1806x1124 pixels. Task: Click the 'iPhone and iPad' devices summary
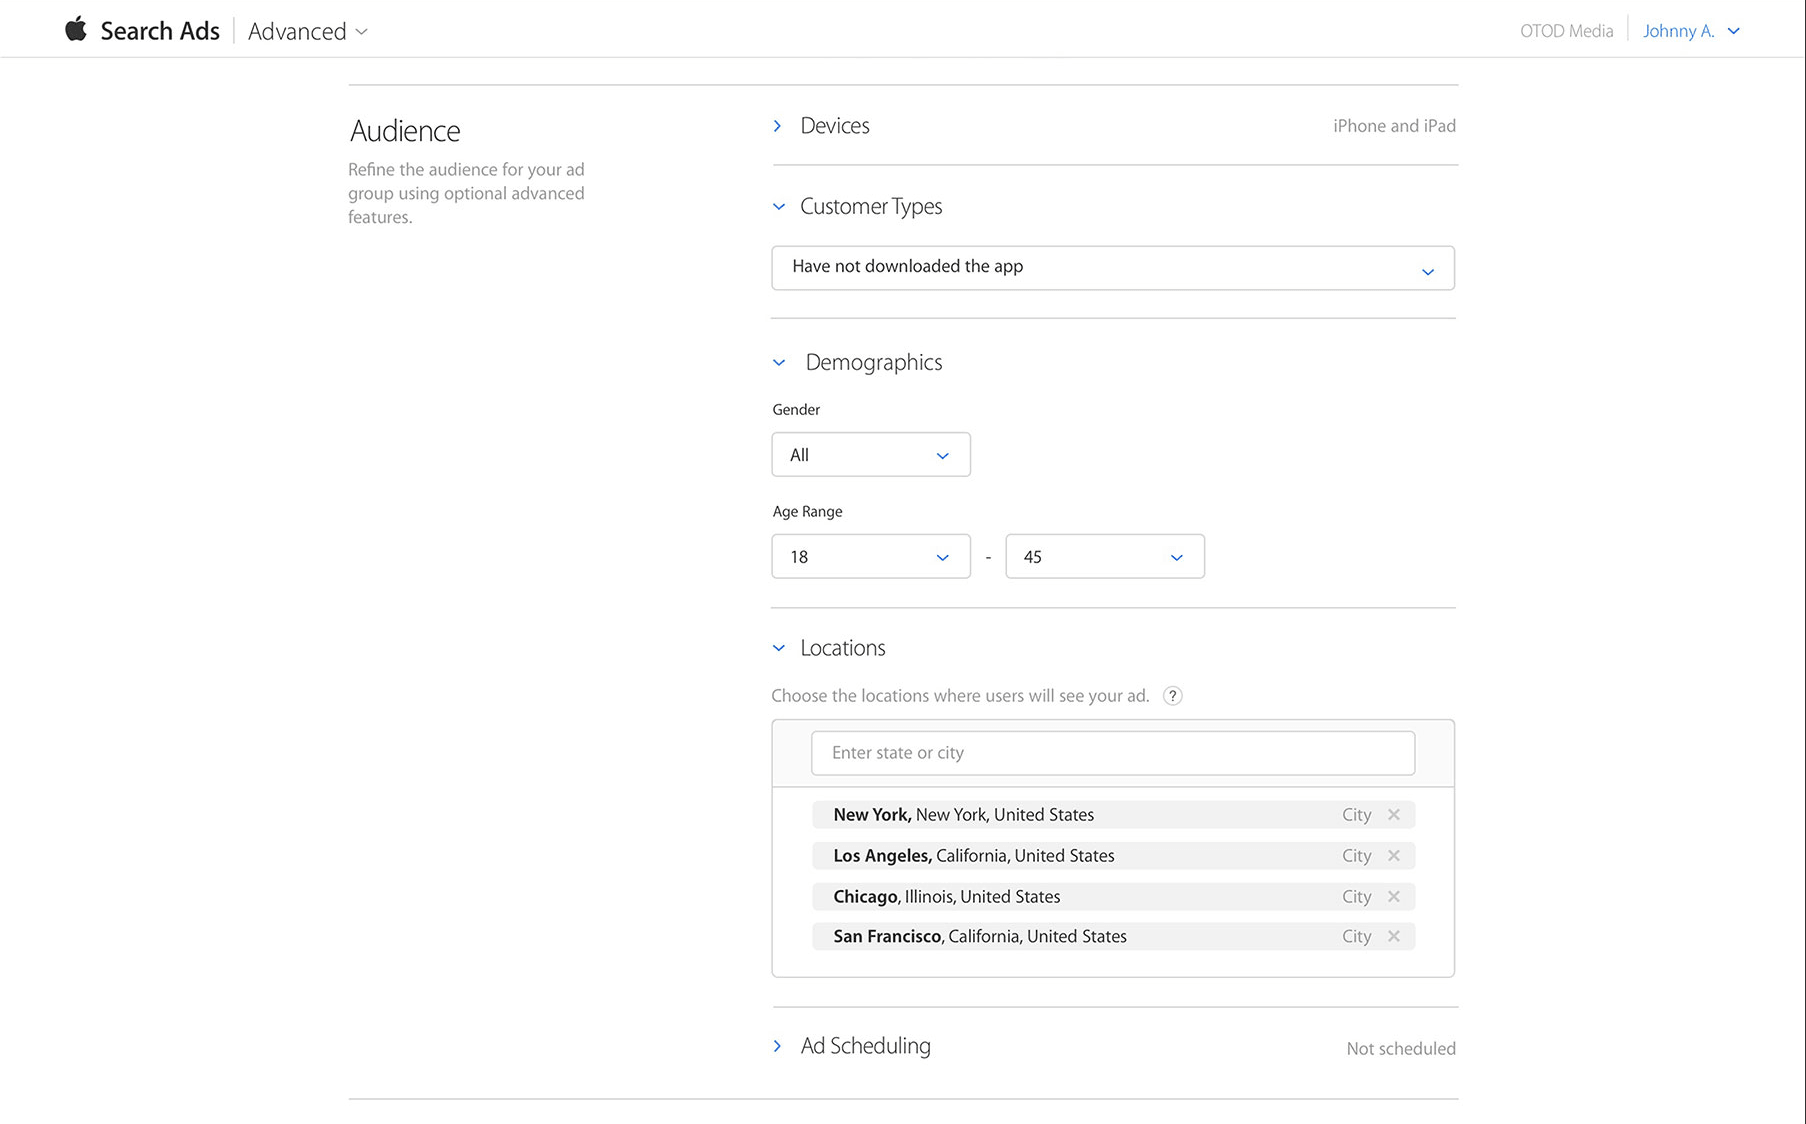pyautogui.click(x=1394, y=126)
